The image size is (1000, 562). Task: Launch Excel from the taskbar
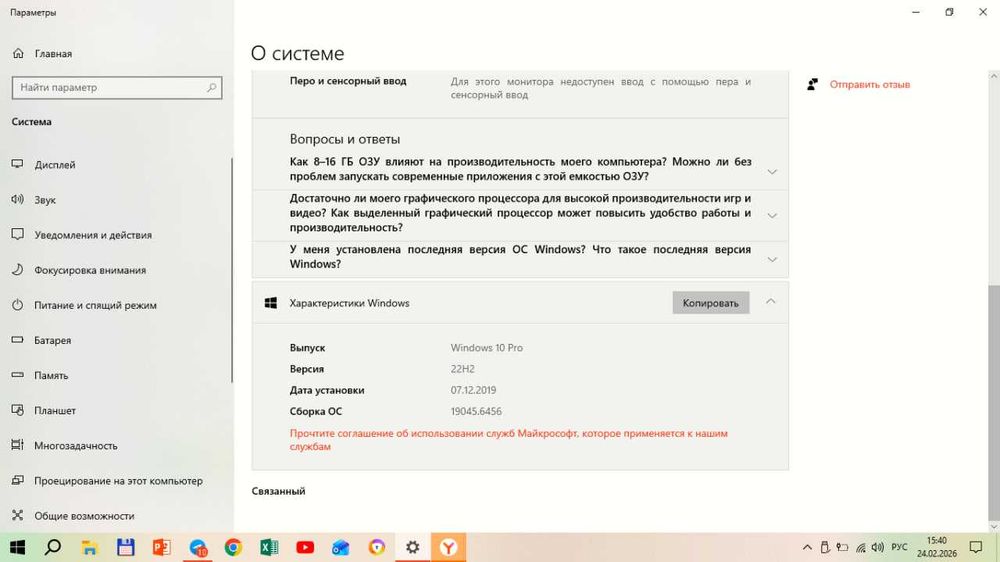click(x=269, y=547)
